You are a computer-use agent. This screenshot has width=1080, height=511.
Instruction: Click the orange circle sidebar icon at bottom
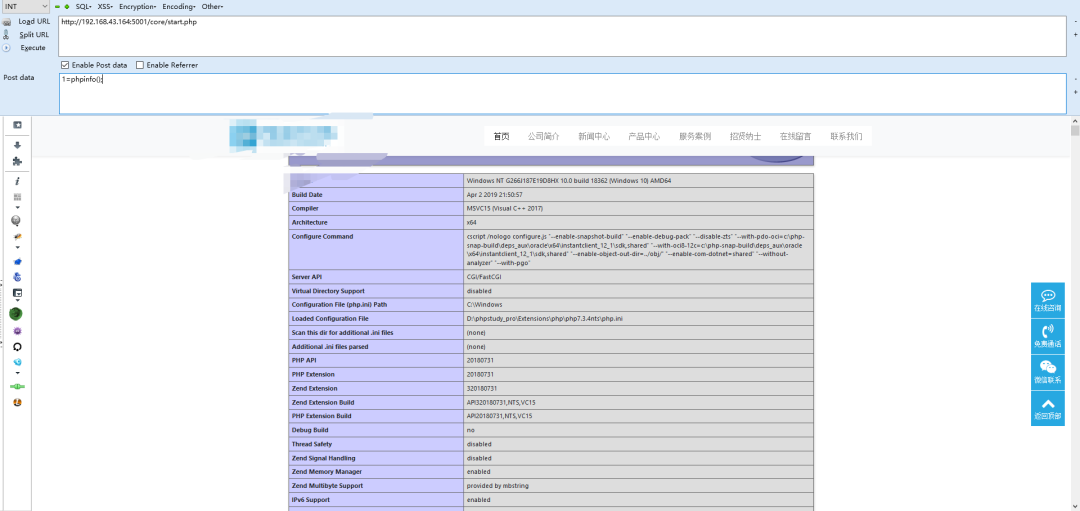tap(17, 402)
